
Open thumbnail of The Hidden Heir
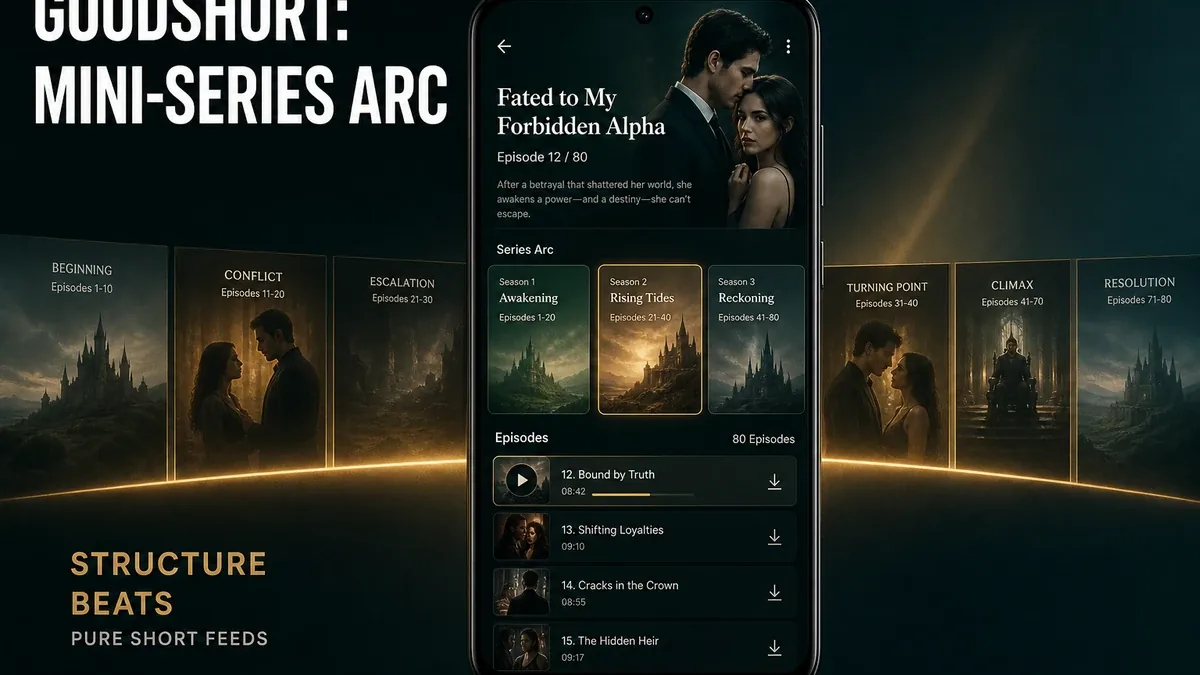tap(521, 648)
